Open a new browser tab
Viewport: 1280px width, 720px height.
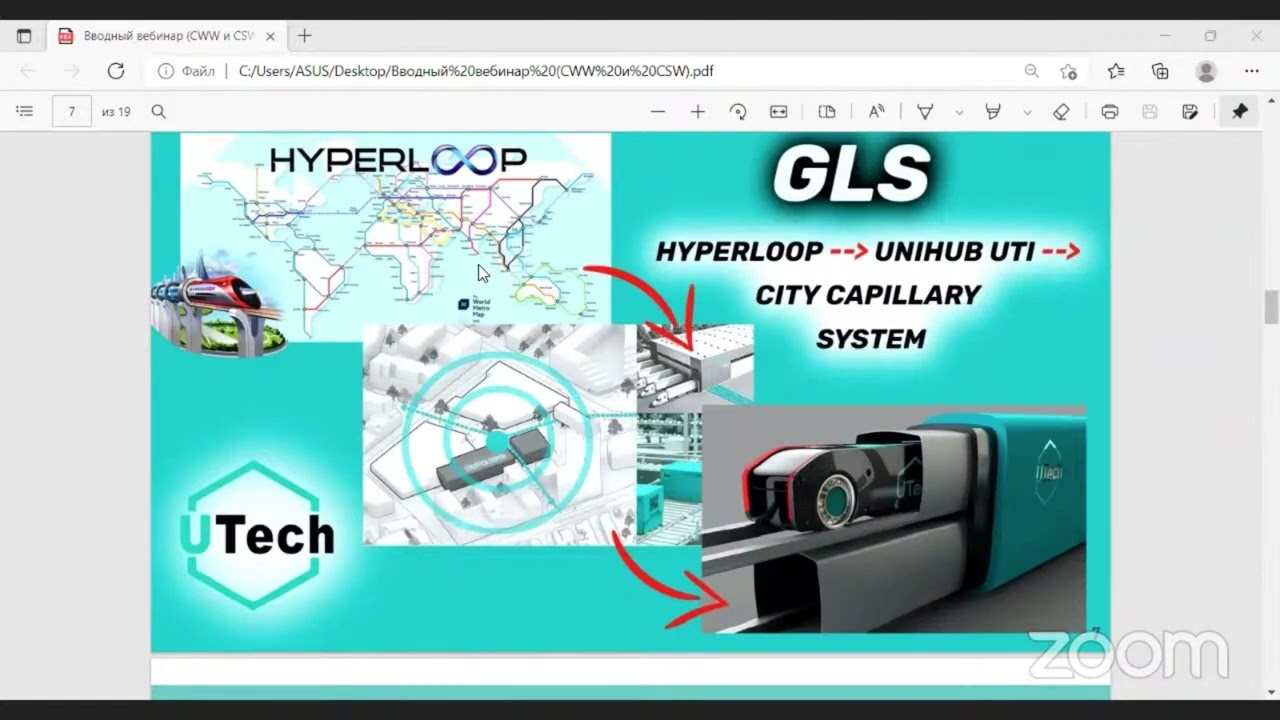point(304,36)
